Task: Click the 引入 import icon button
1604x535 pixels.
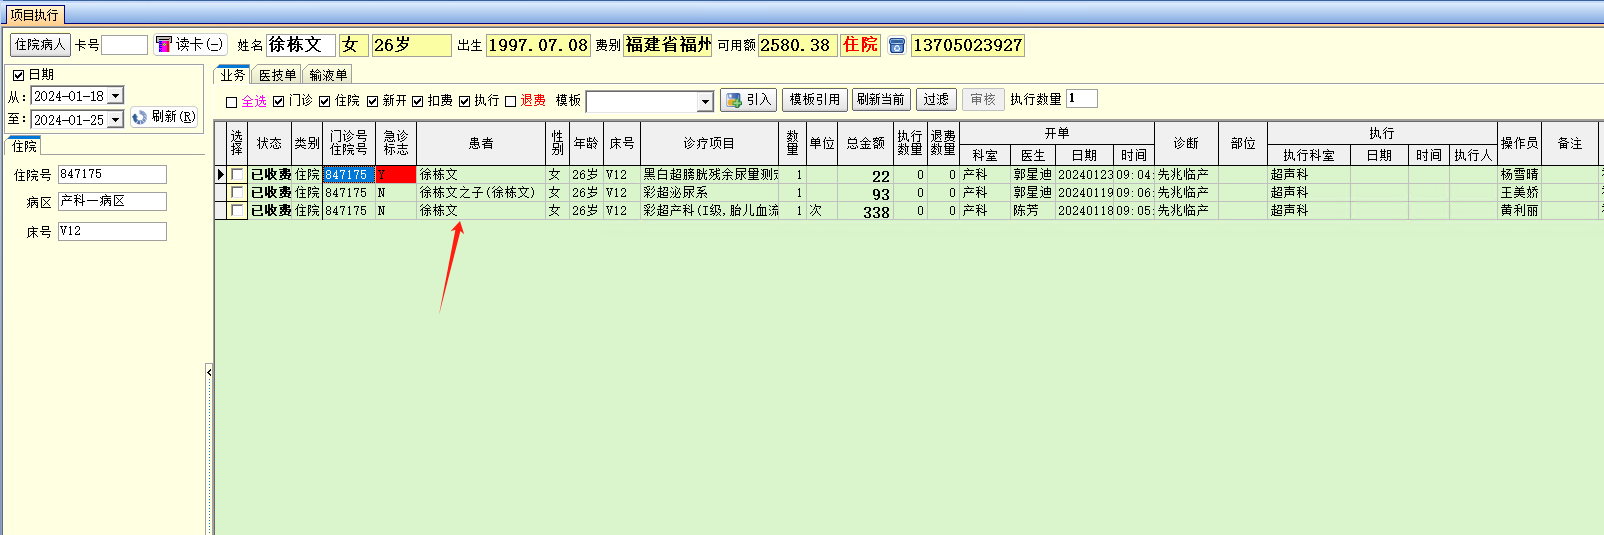Action: pyautogui.click(x=748, y=100)
